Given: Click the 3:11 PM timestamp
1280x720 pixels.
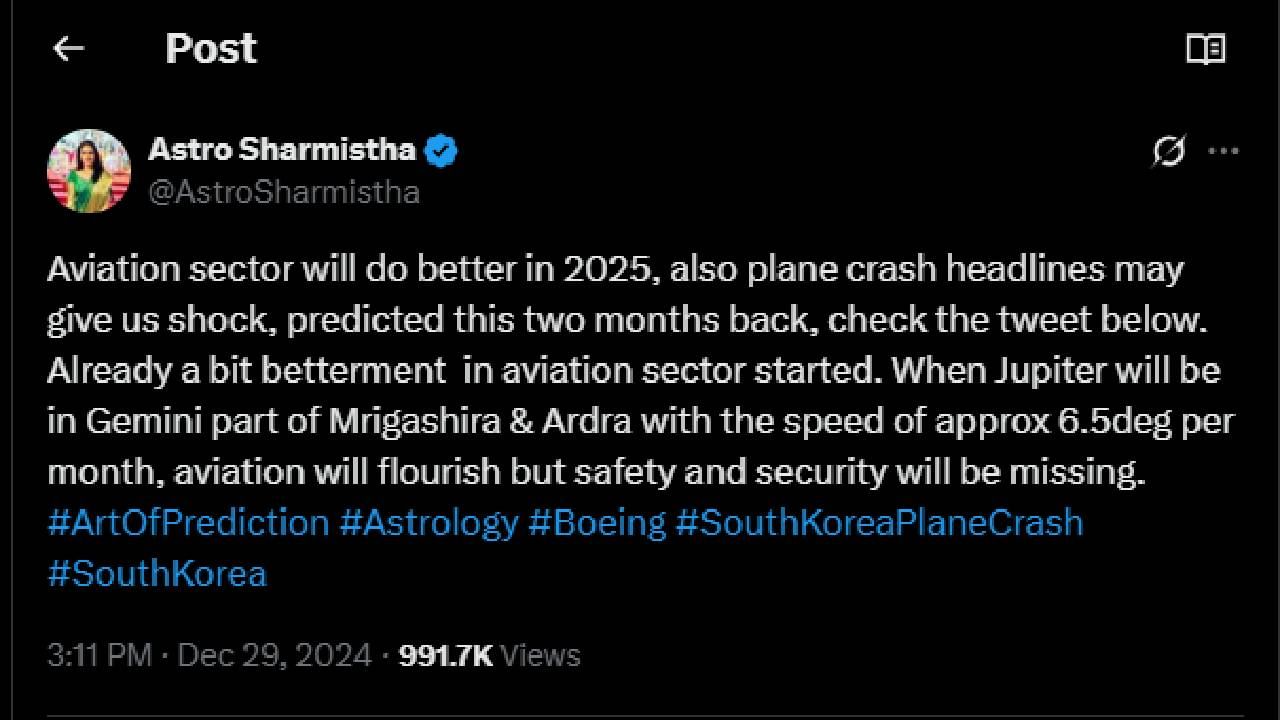Looking at the screenshot, I should (x=99, y=655).
